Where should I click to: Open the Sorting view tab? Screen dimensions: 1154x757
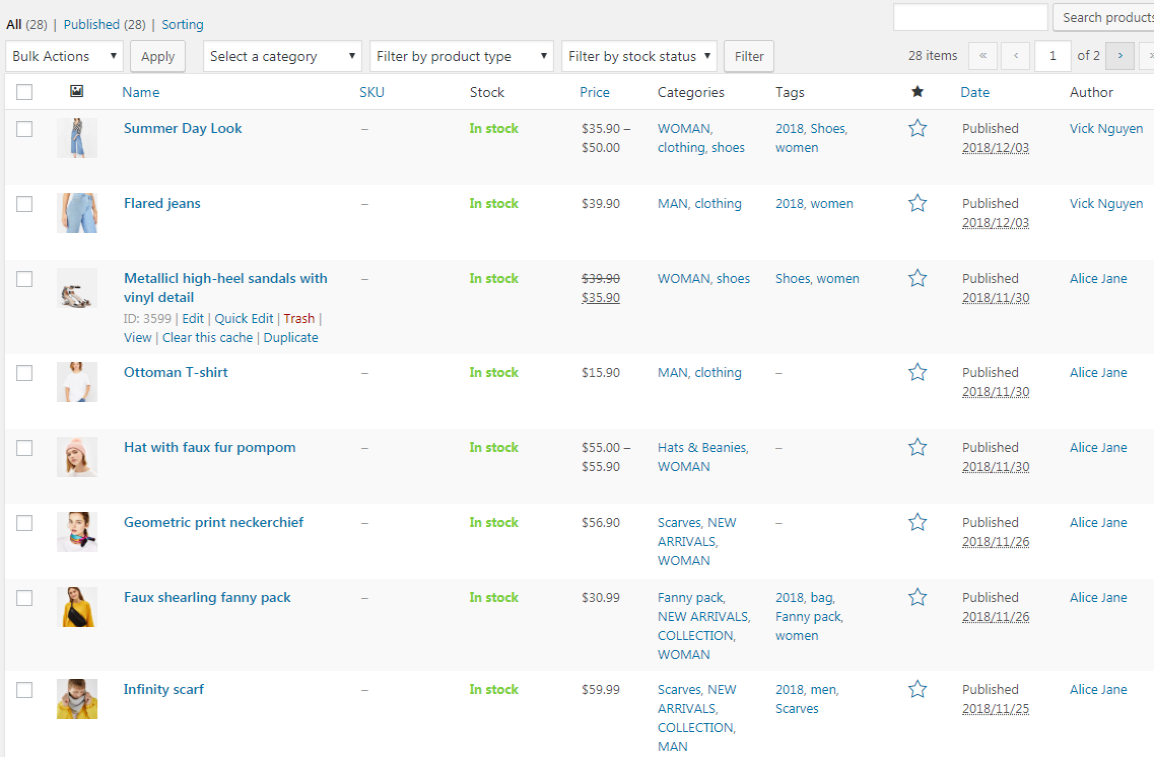[182, 24]
